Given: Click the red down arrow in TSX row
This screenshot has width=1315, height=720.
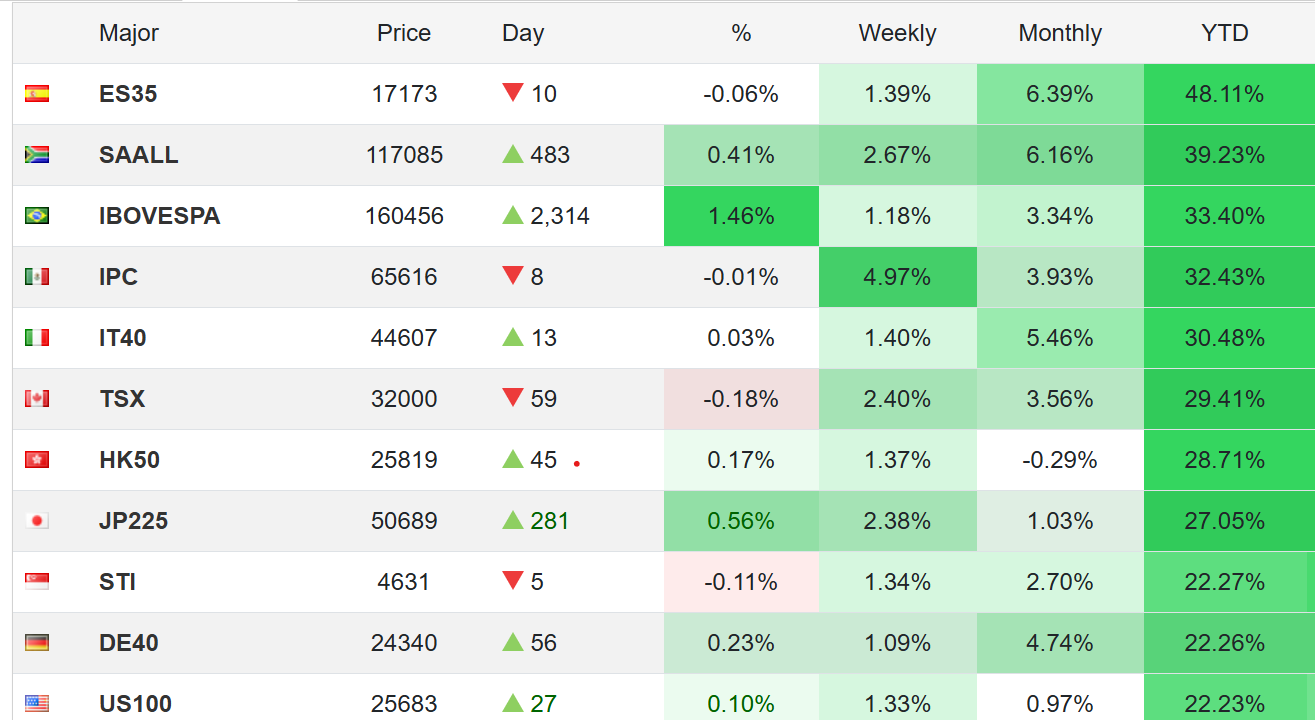Looking at the screenshot, I should coord(513,398).
